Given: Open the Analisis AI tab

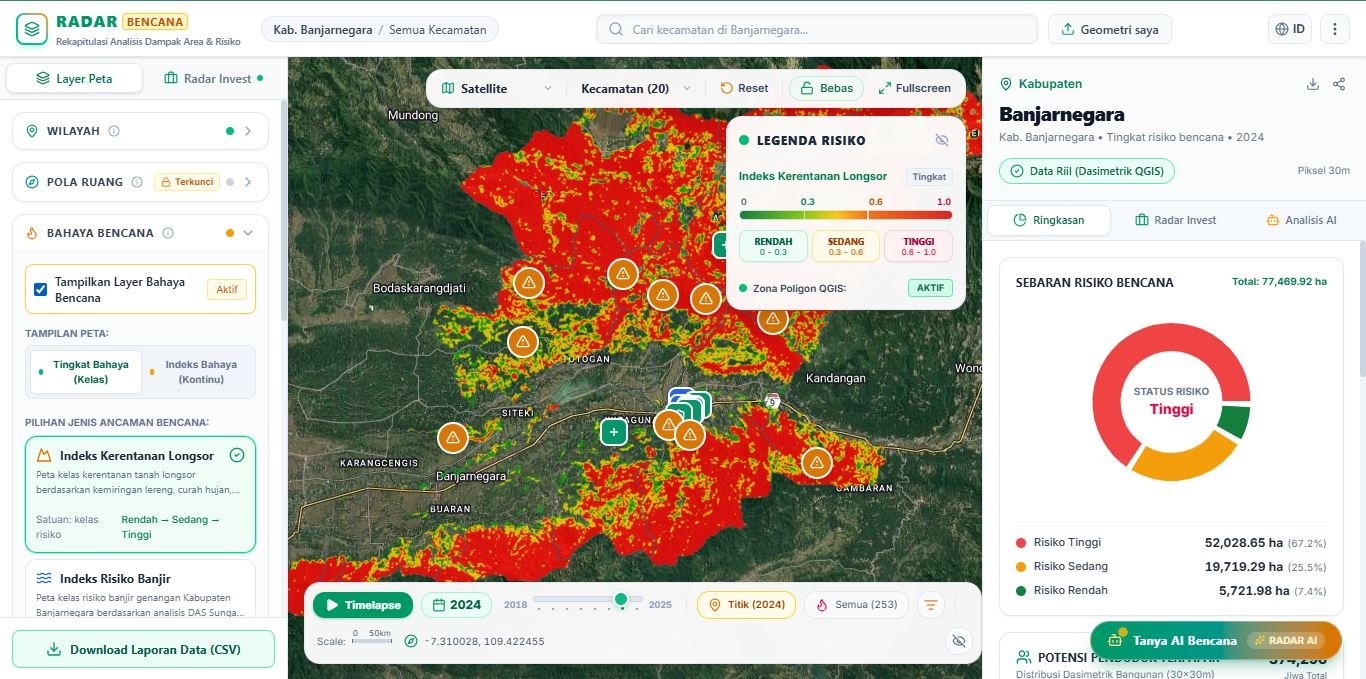Looking at the screenshot, I should [x=1301, y=220].
